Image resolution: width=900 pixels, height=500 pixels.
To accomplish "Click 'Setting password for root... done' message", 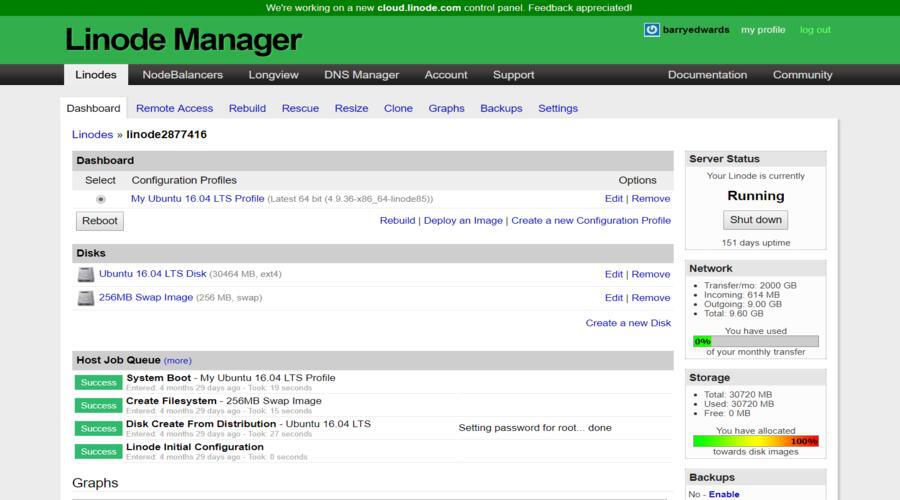I will click(535, 428).
